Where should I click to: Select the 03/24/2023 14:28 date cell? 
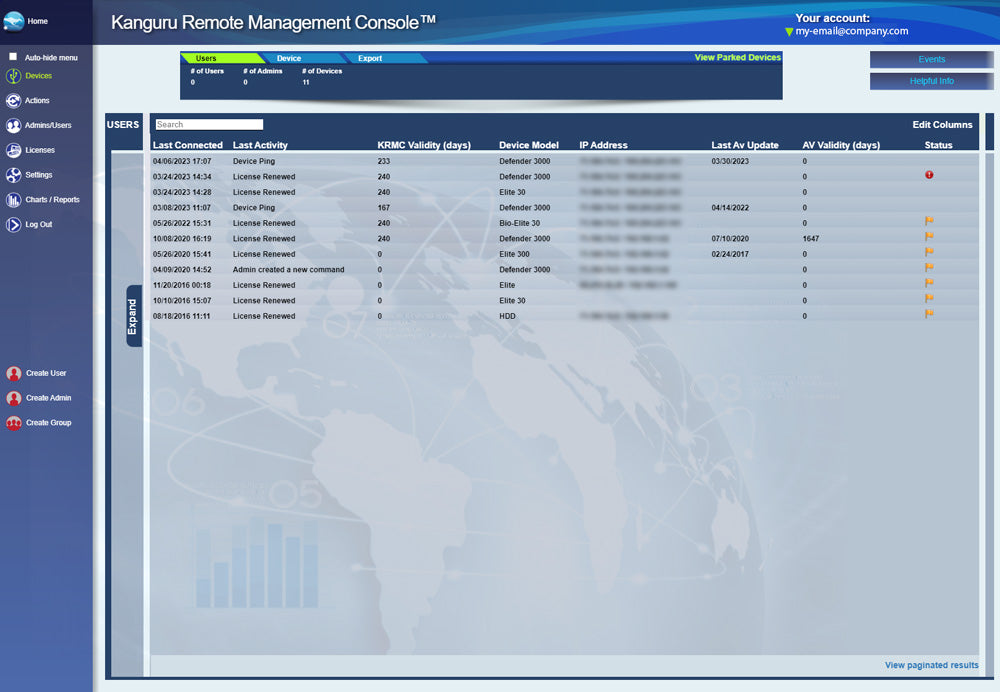pyautogui.click(x=182, y=193)
